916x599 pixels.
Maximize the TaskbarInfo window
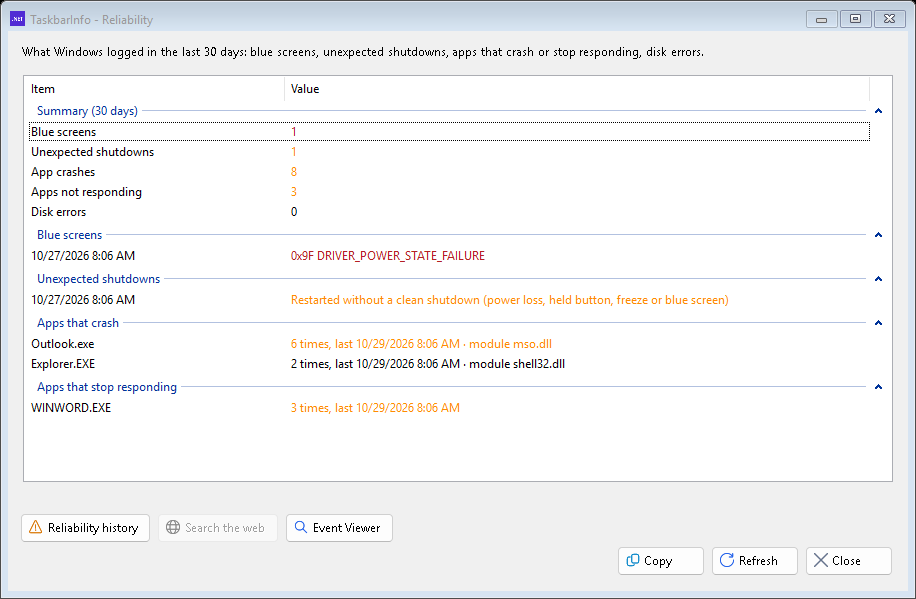(x=855, y=19)
